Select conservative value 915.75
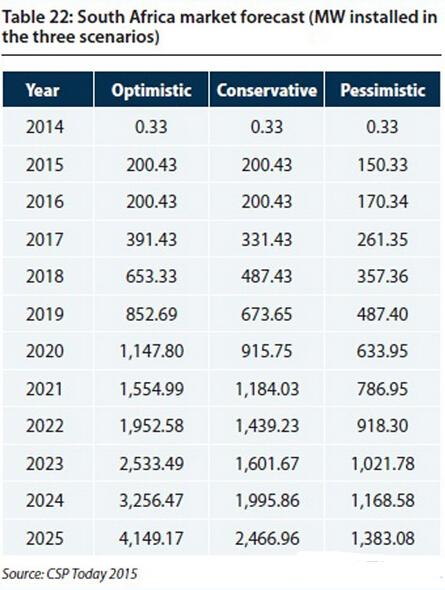 click(x=267, y=351)
